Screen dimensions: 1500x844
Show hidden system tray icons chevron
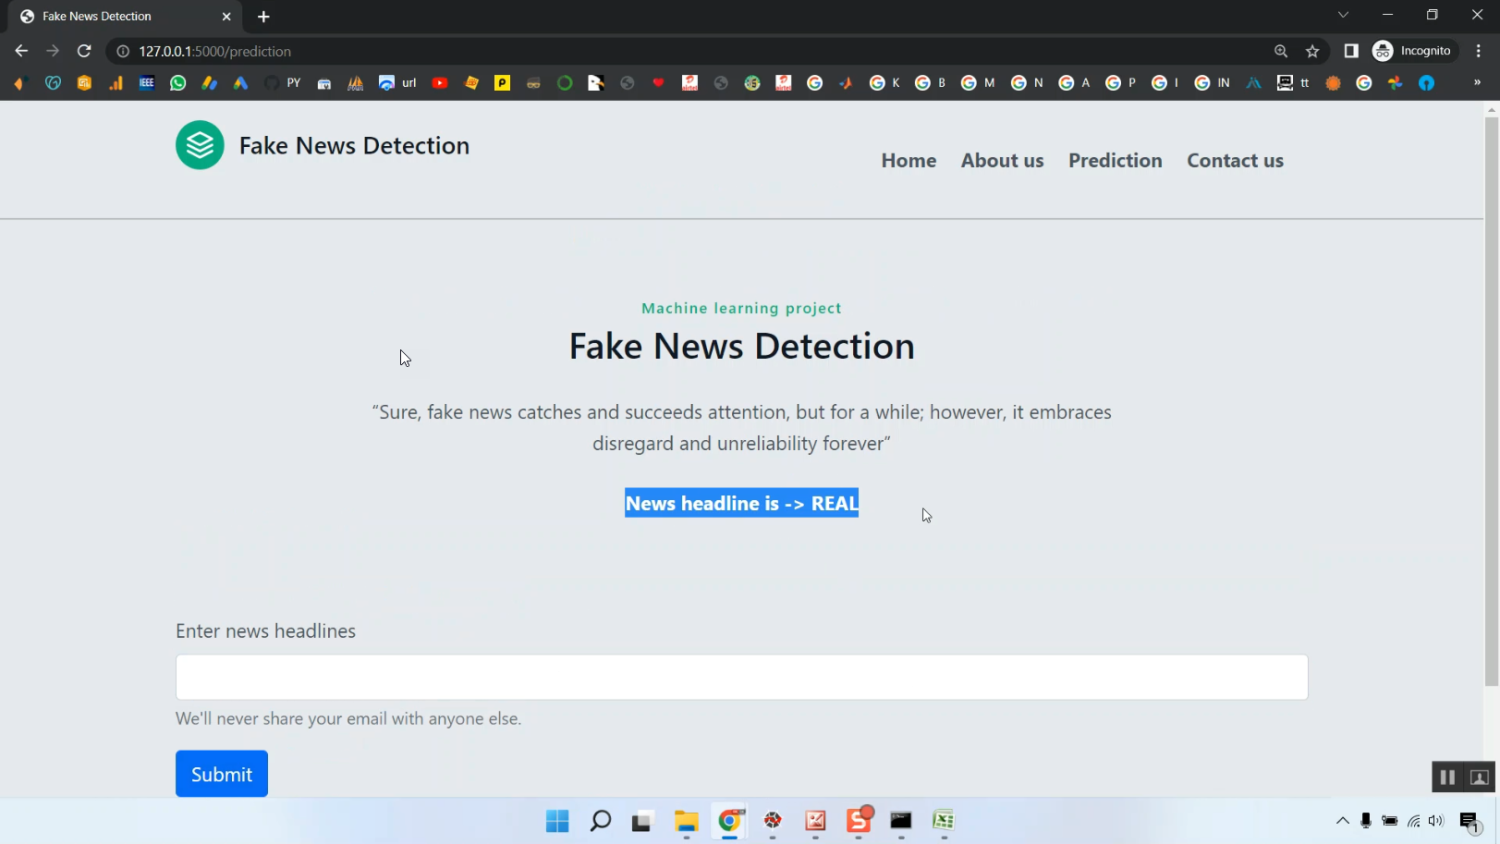coord(1342,821)
